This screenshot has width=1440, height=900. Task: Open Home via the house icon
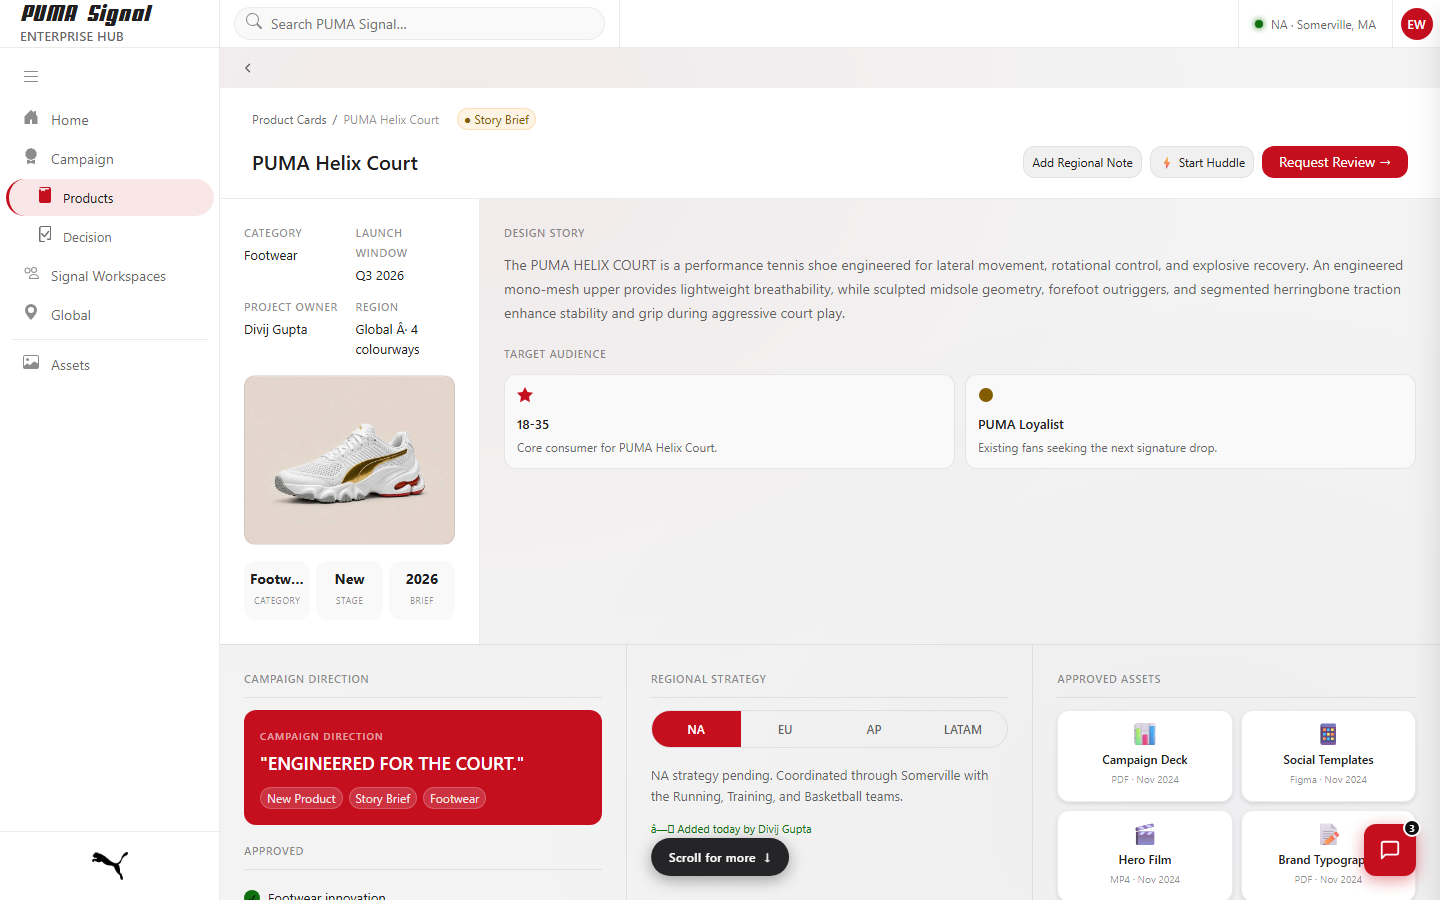pos(31,118)
